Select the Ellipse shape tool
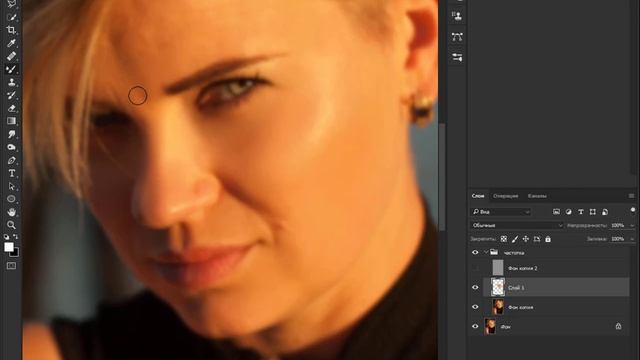The height and width of the screenshot is (360, 640). [11, 199]
